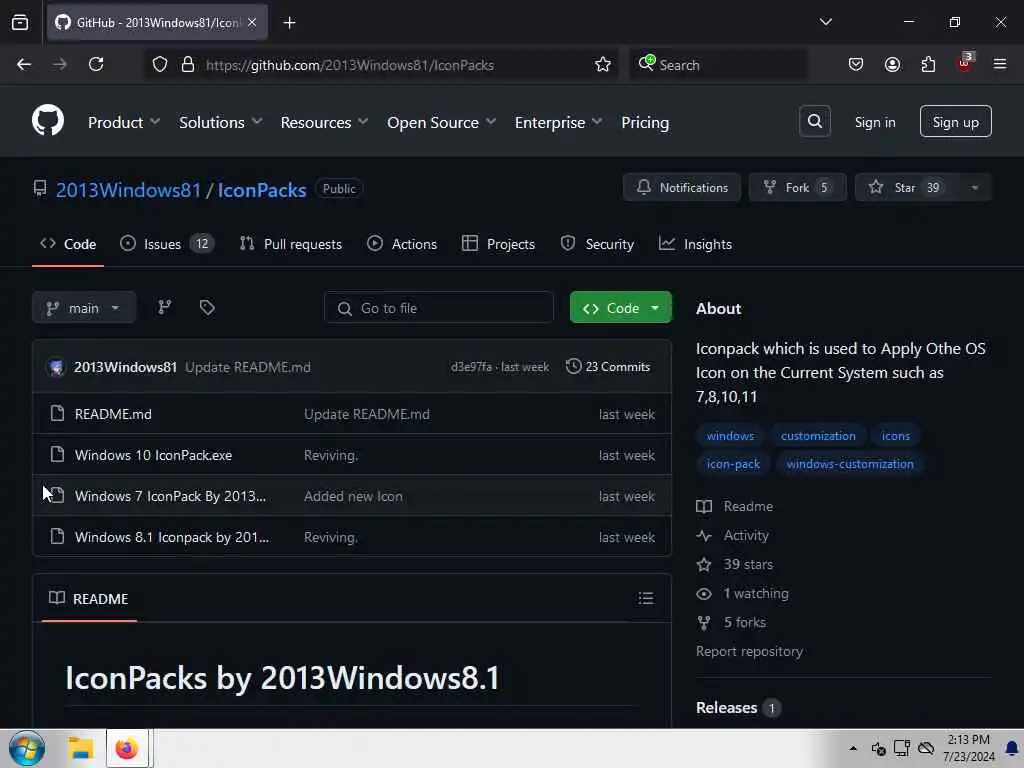Click the Windows Start orb
This screenshot has height=768, width=1024.
point(27,748)
